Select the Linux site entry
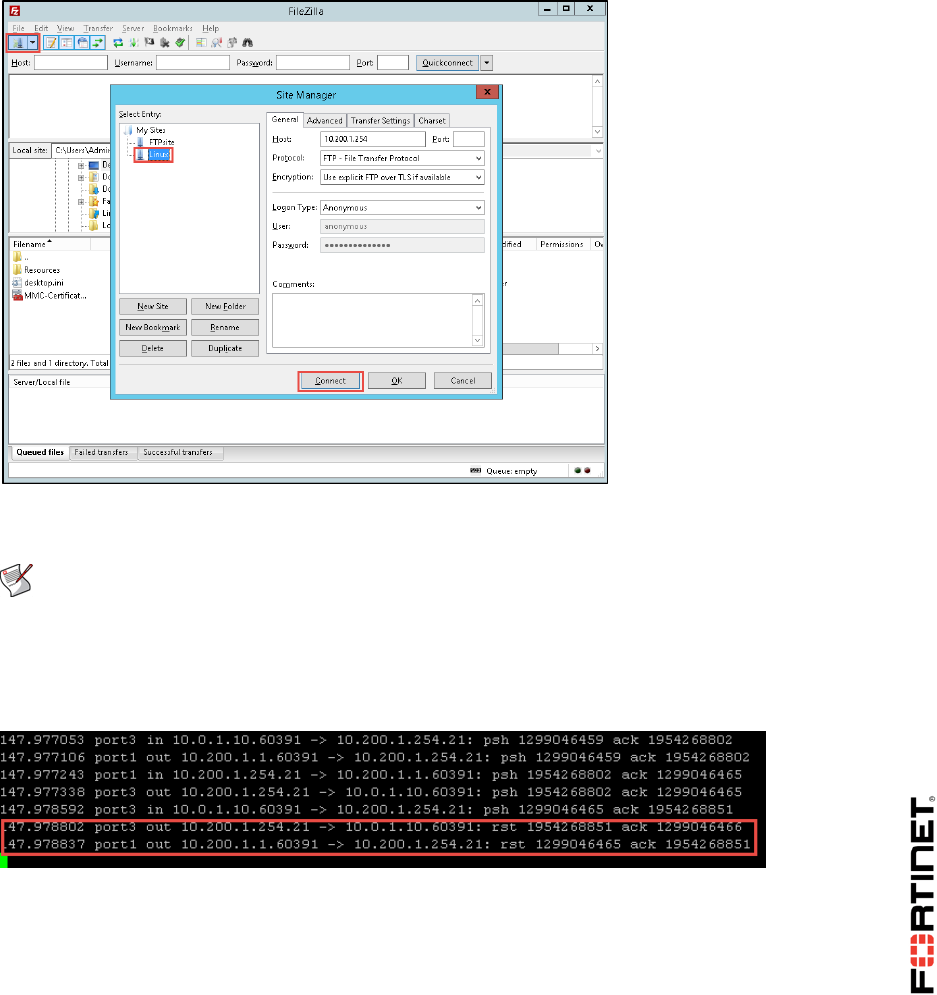This screenshot has width=937, height=995. pyautogui.click(x=154, y=154)
